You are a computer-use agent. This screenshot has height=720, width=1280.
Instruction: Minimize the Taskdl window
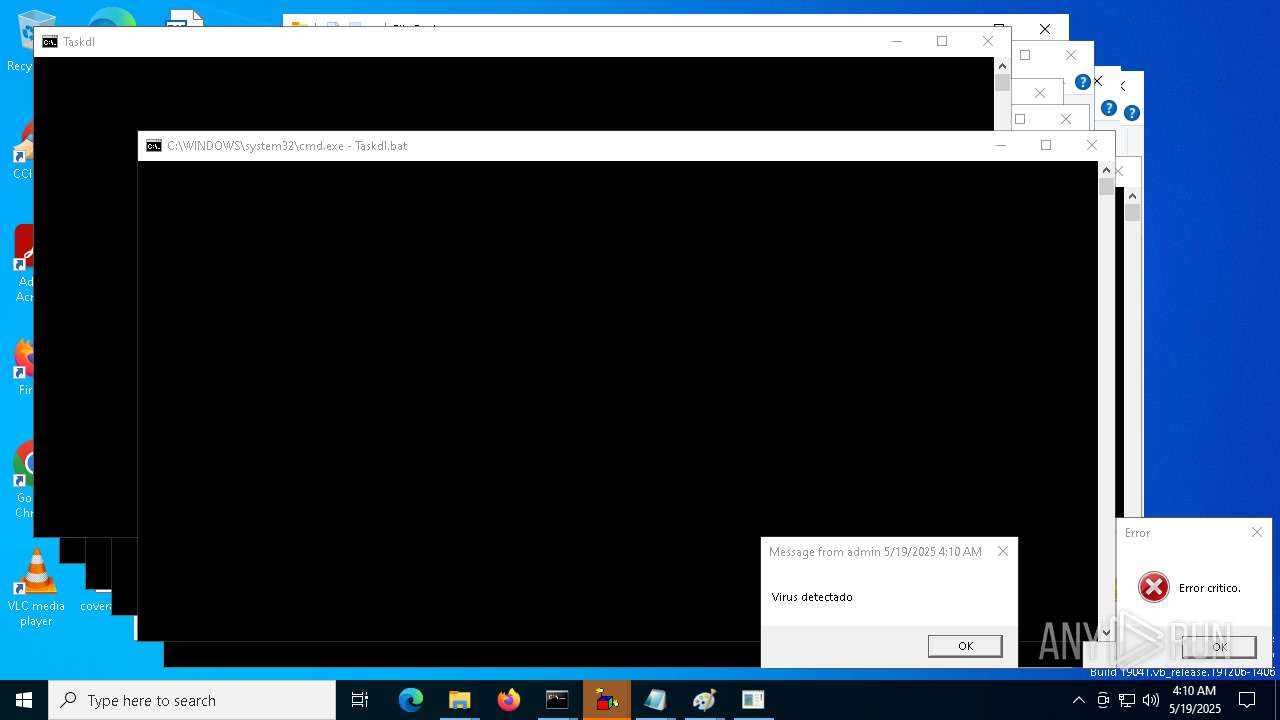pyautogui.click(x=896, y=42)
